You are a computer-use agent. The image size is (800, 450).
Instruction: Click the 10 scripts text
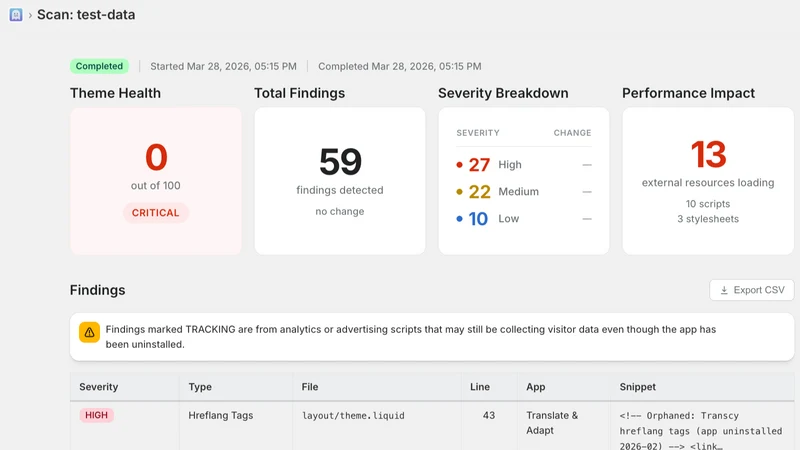pyautogui.click(x=708, y=204)
